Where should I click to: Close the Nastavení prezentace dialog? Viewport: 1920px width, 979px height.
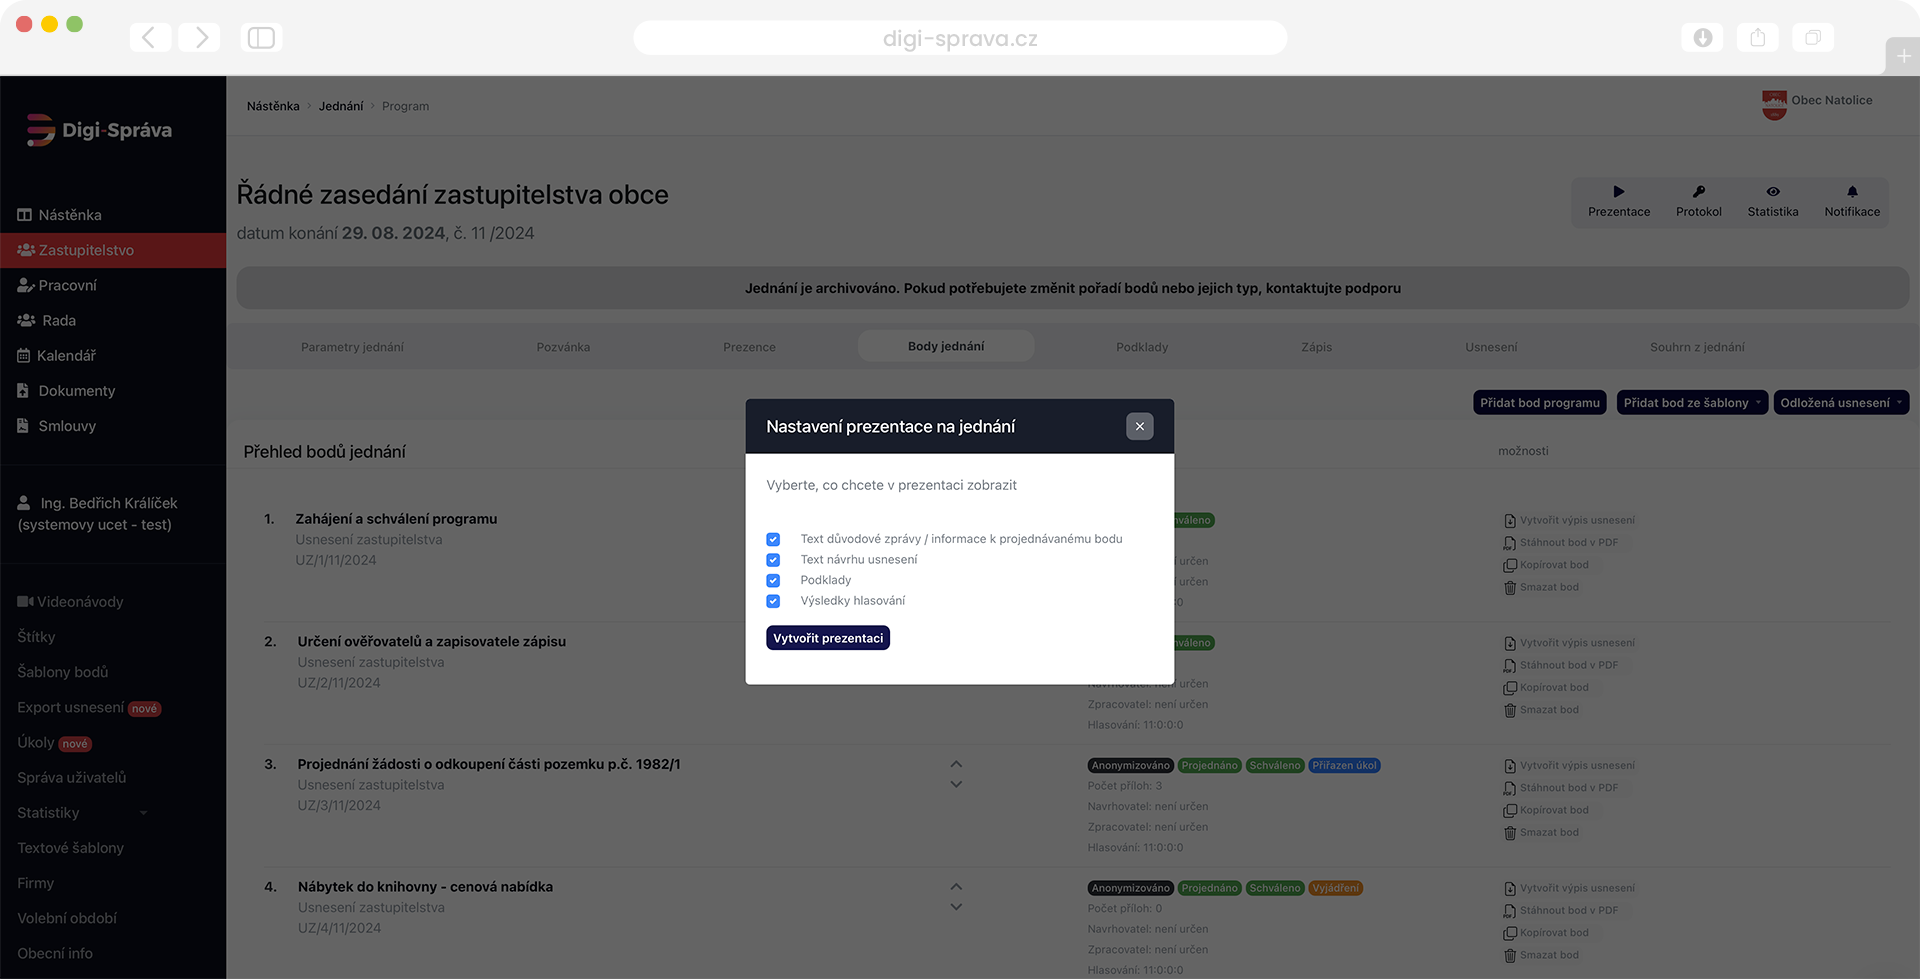click(x=1139, y=427)
